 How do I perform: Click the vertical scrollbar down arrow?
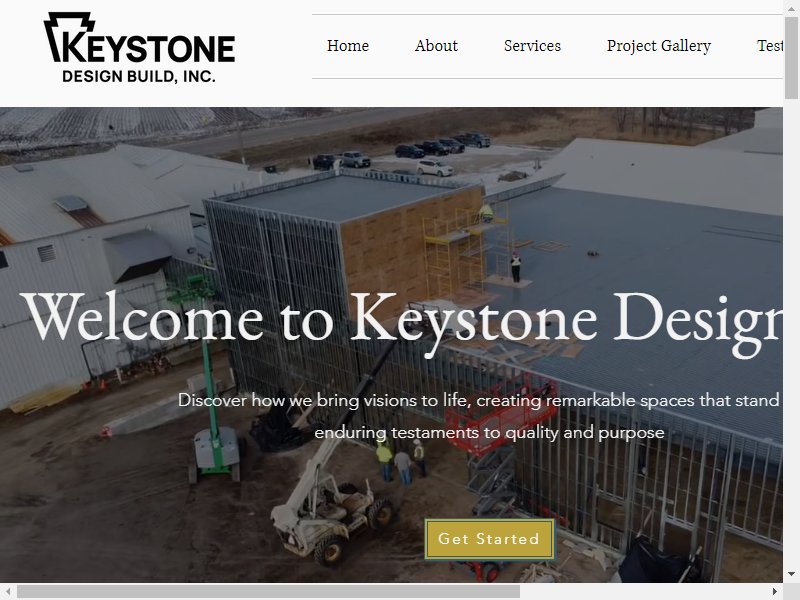tap(791, 574)
